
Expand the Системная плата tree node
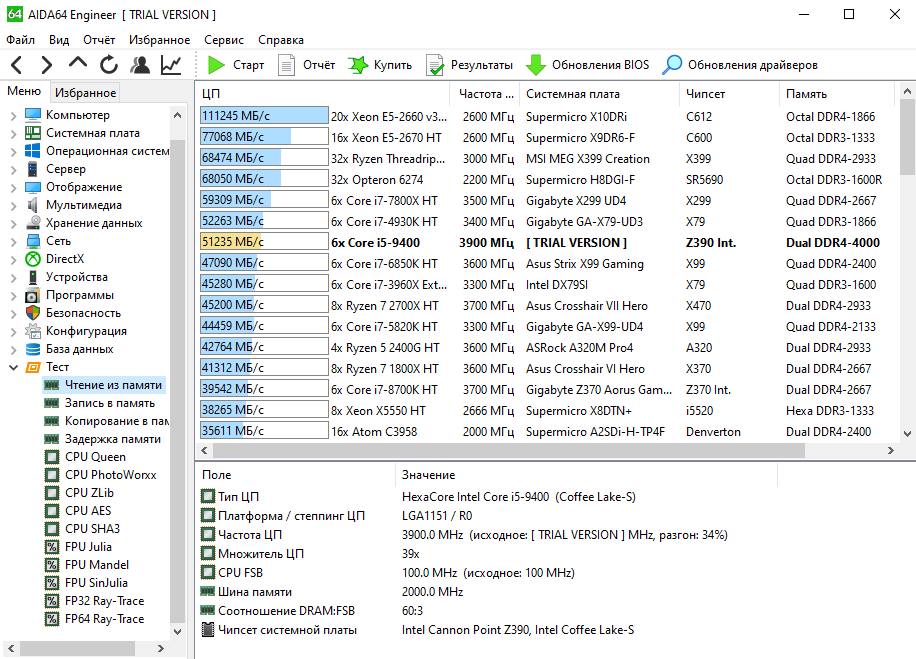[x=13, y=133]
